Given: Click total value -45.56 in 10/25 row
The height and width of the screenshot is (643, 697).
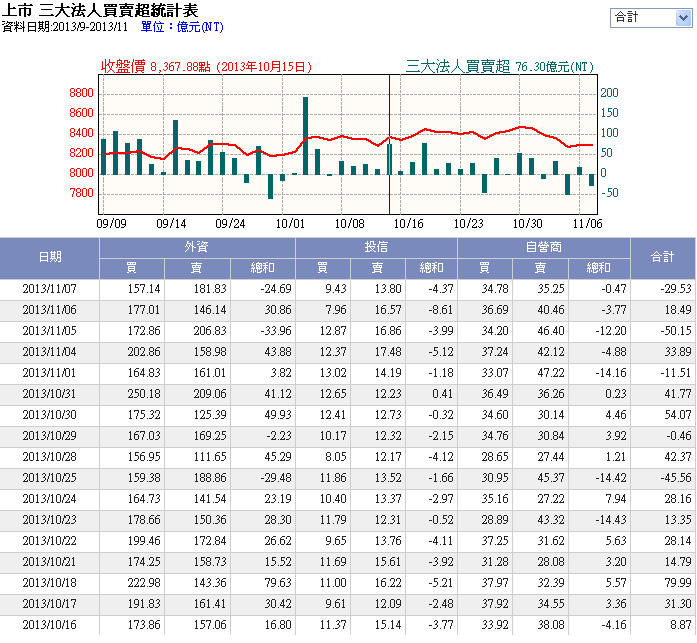Looking at the screenshot, I should (x=676, y=478).
